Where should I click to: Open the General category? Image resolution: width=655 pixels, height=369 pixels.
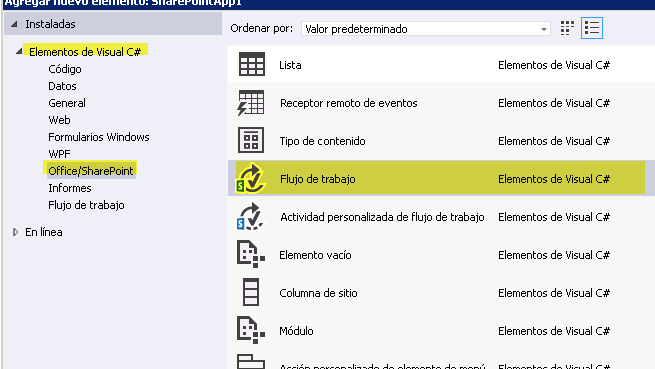point(67,103)
